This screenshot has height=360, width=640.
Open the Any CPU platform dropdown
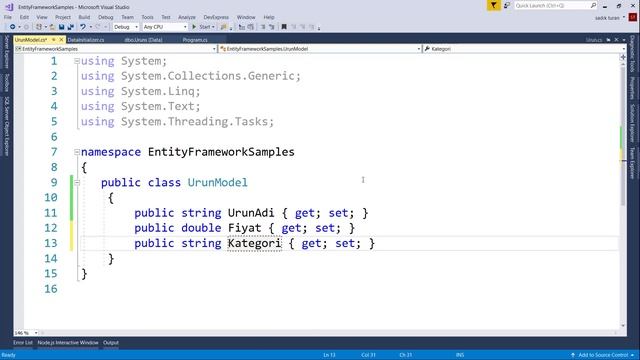click(x=165, y=27)
